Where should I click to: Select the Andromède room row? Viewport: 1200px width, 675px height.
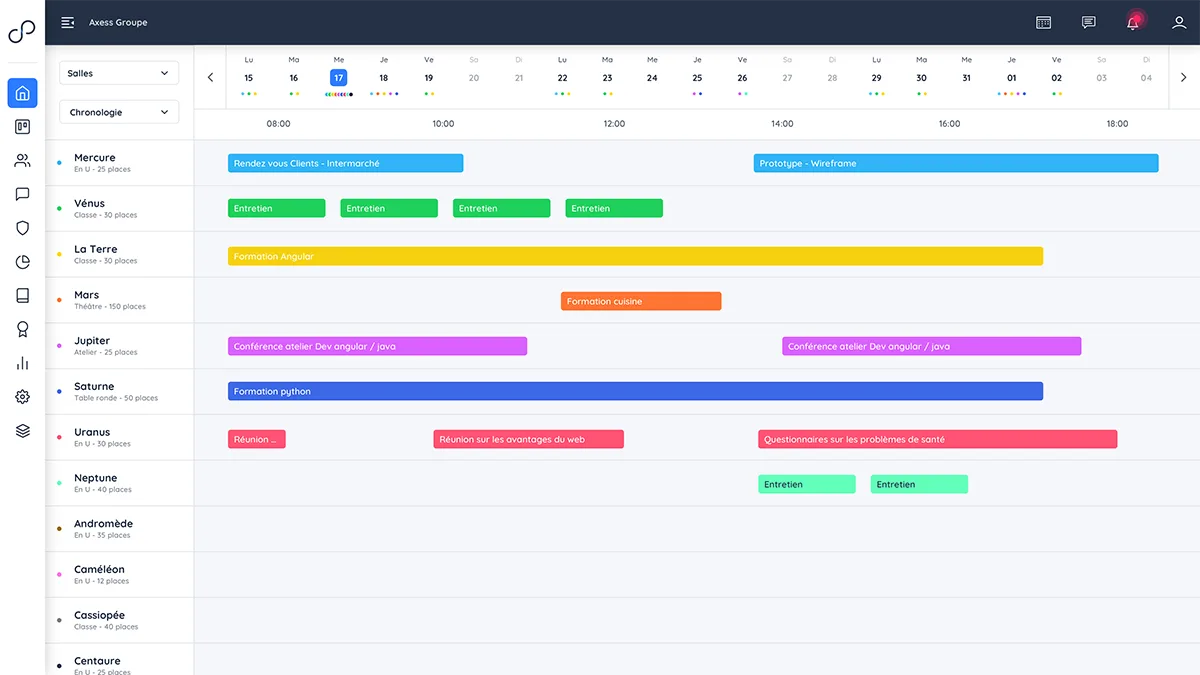click(x=120, y=529)
